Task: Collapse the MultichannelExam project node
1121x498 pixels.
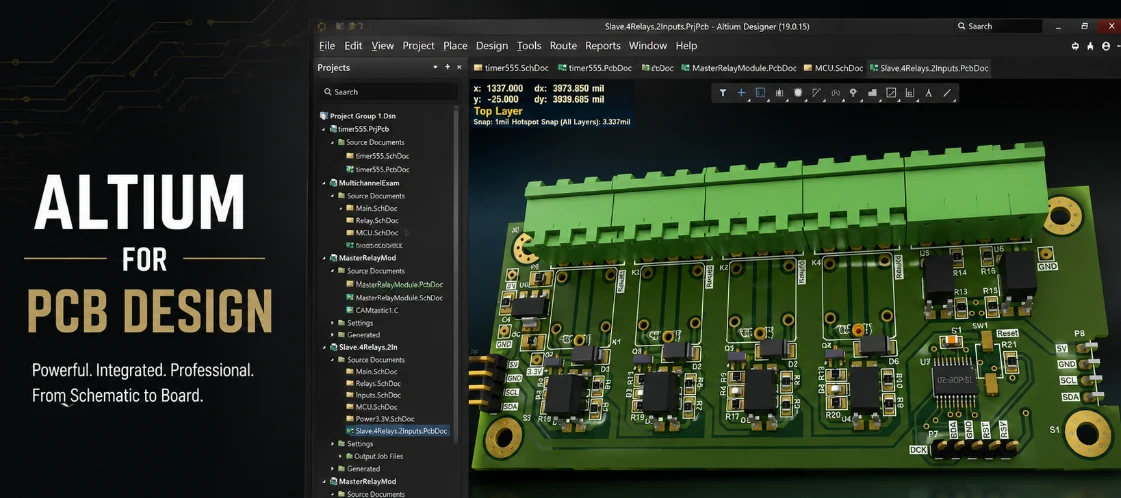Action: [324, 184]
